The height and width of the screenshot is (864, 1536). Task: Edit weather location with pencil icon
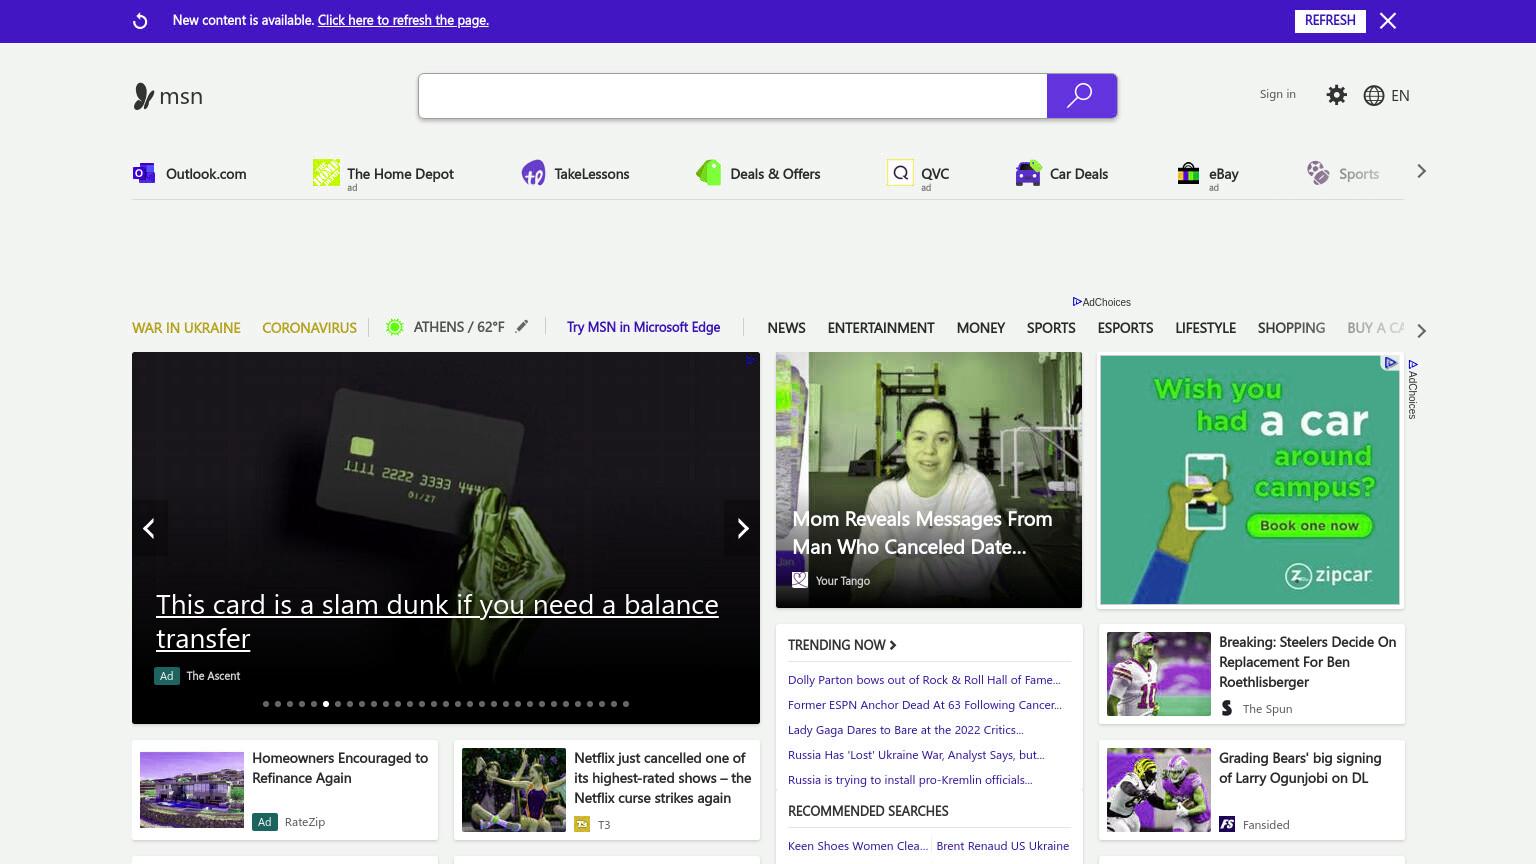tap(522, 326)
